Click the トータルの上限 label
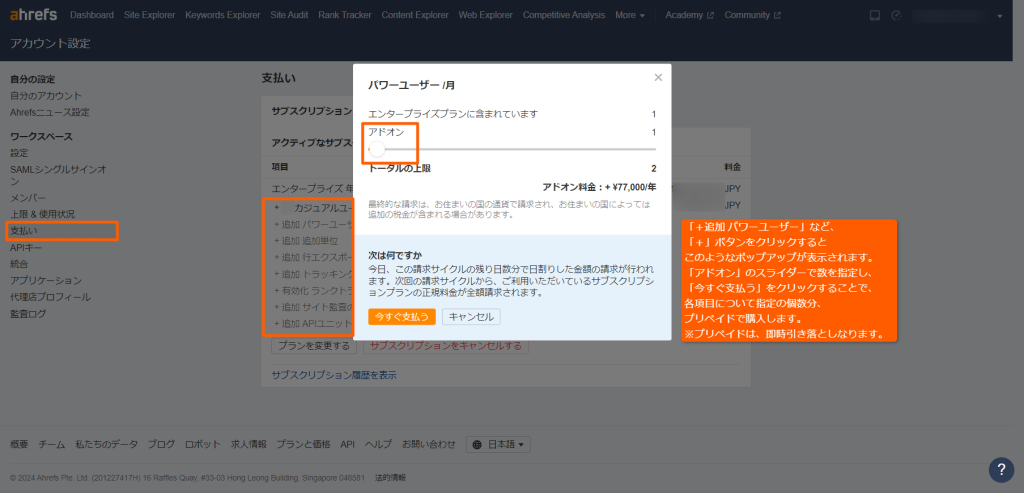The height and width of the screenshot is (493, 1024). coord(400,168)
